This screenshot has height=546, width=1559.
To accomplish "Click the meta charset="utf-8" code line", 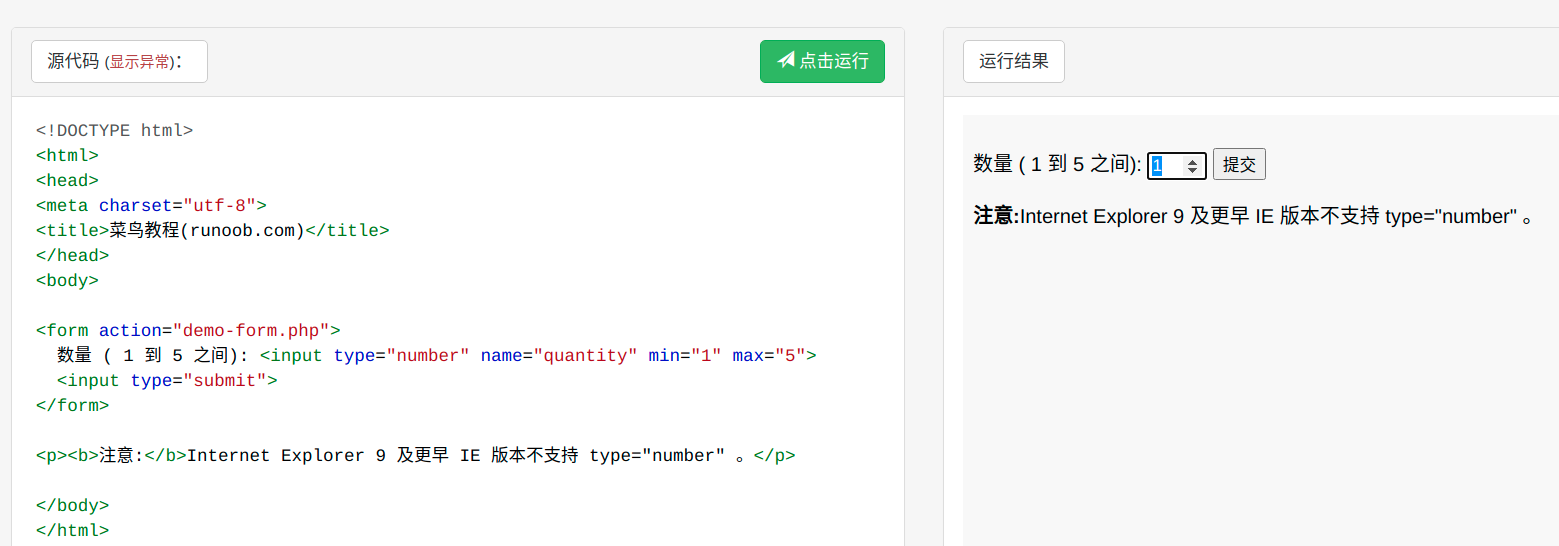I will (151, 205).
